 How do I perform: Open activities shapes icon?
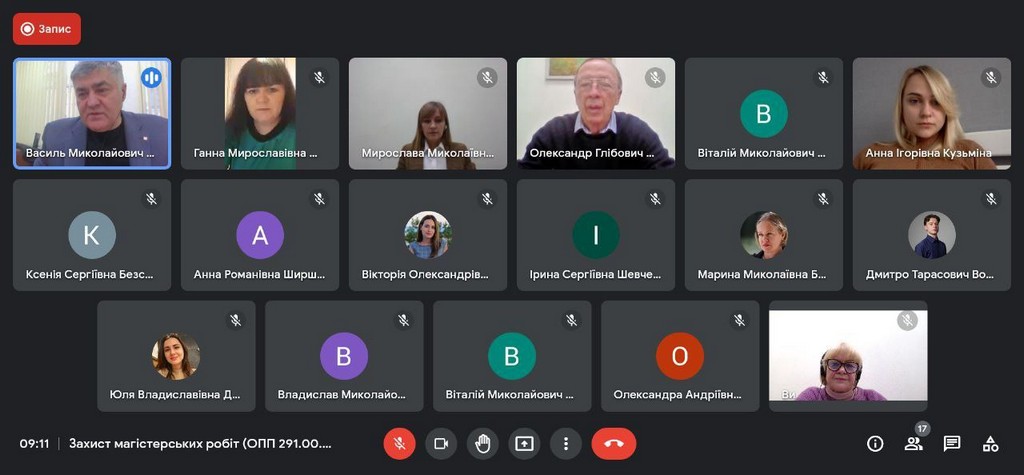click(990, 443)
